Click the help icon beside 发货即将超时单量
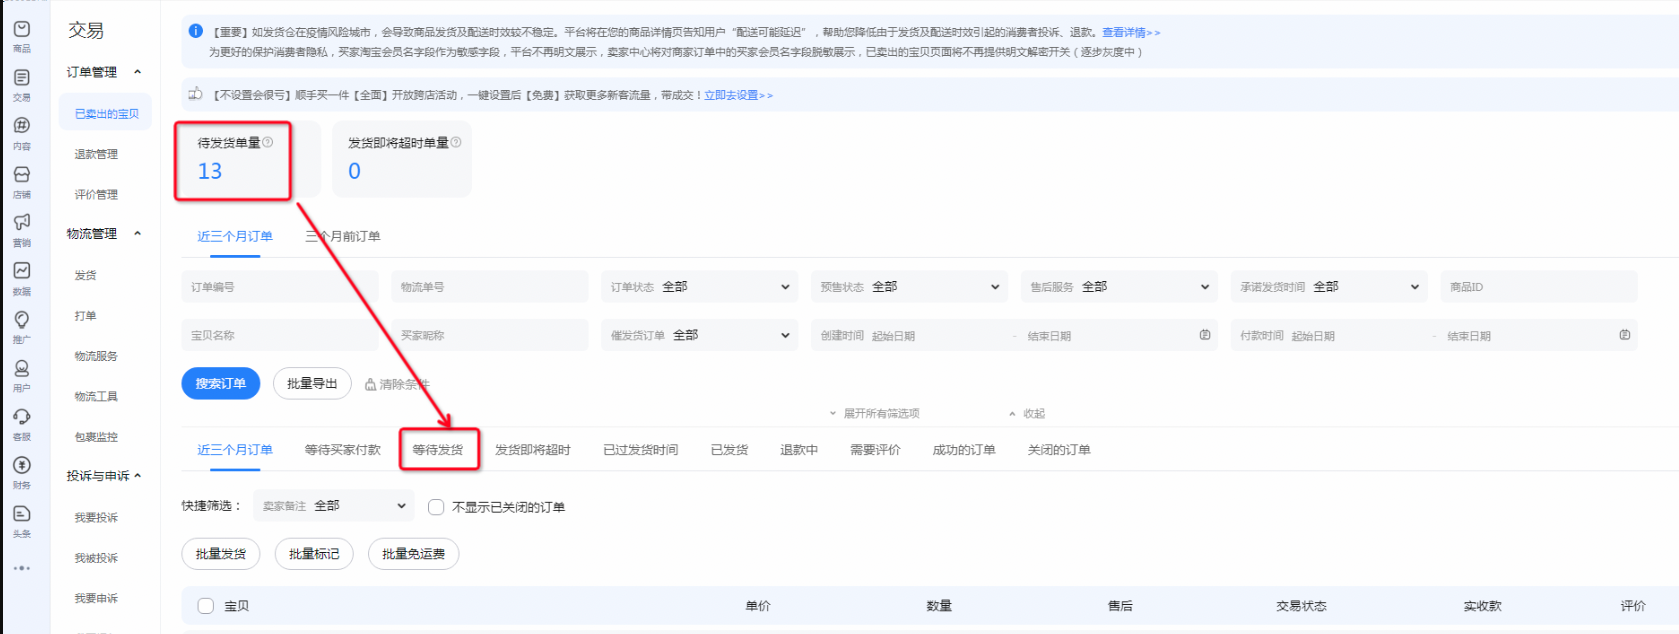This screenshot has width=1679, height=634. click(x=456, y=142)
